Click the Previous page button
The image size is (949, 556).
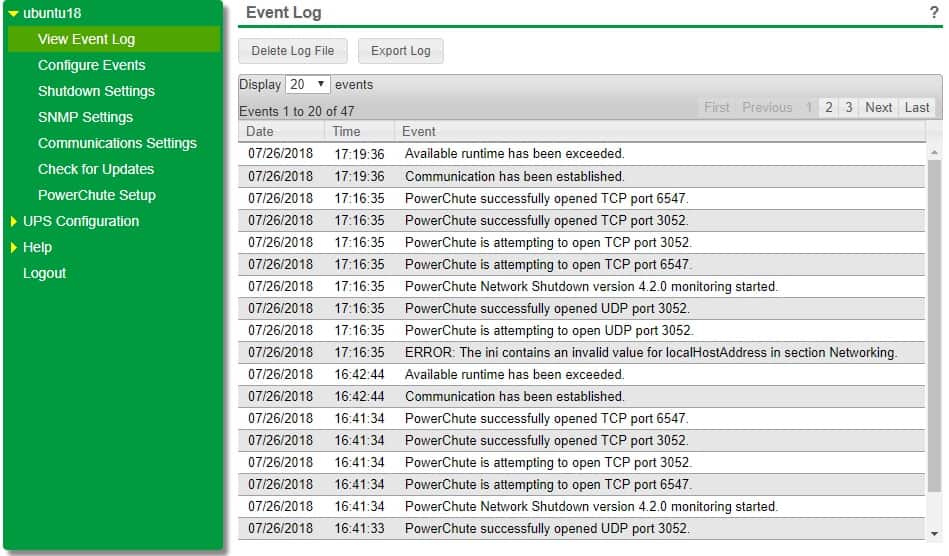767,108
